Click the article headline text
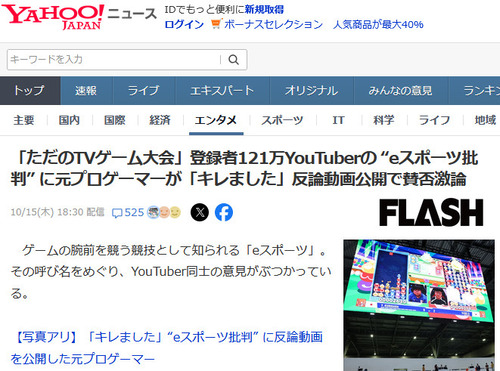 (x=244, y=169)
